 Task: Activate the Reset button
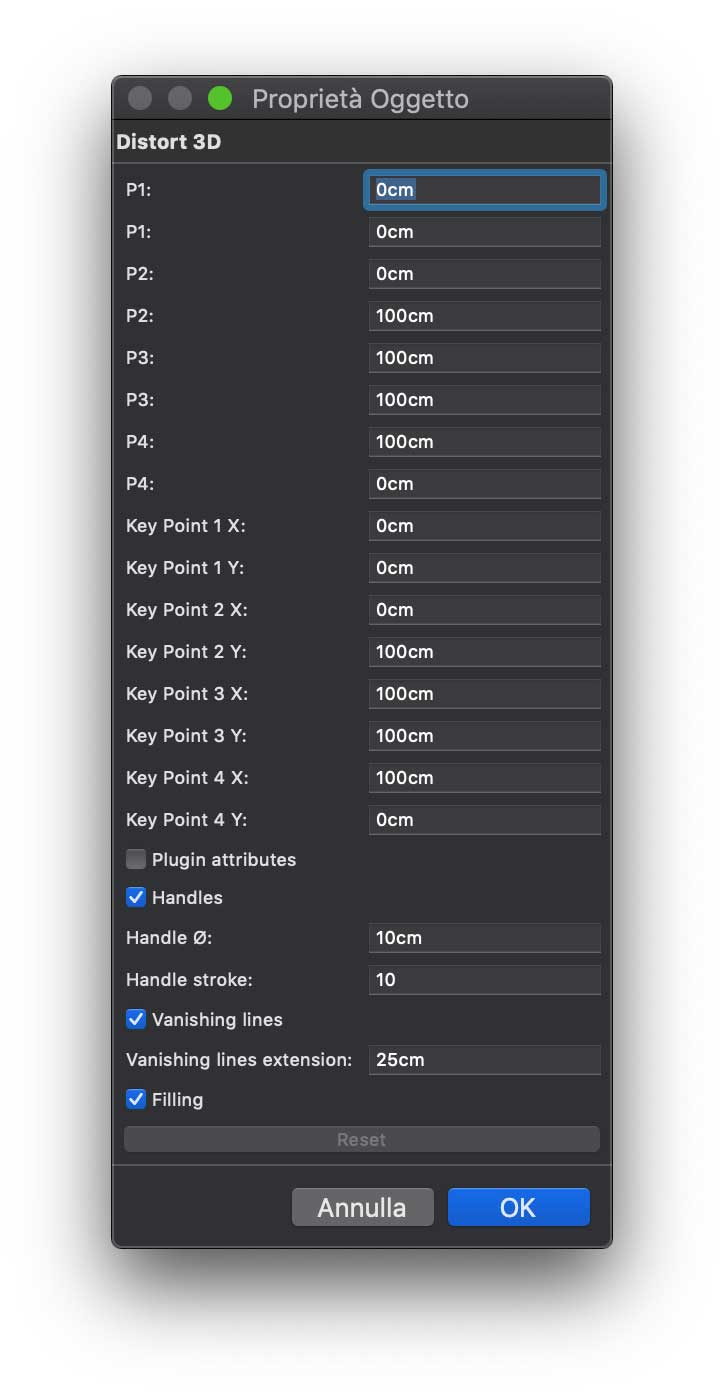click(361, 1139)
